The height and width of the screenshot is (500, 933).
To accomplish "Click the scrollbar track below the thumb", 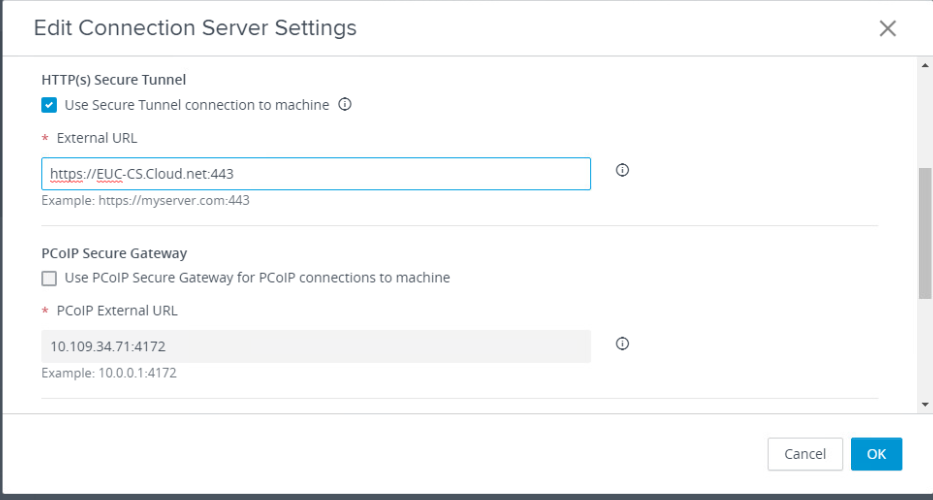I will [924, 350].
